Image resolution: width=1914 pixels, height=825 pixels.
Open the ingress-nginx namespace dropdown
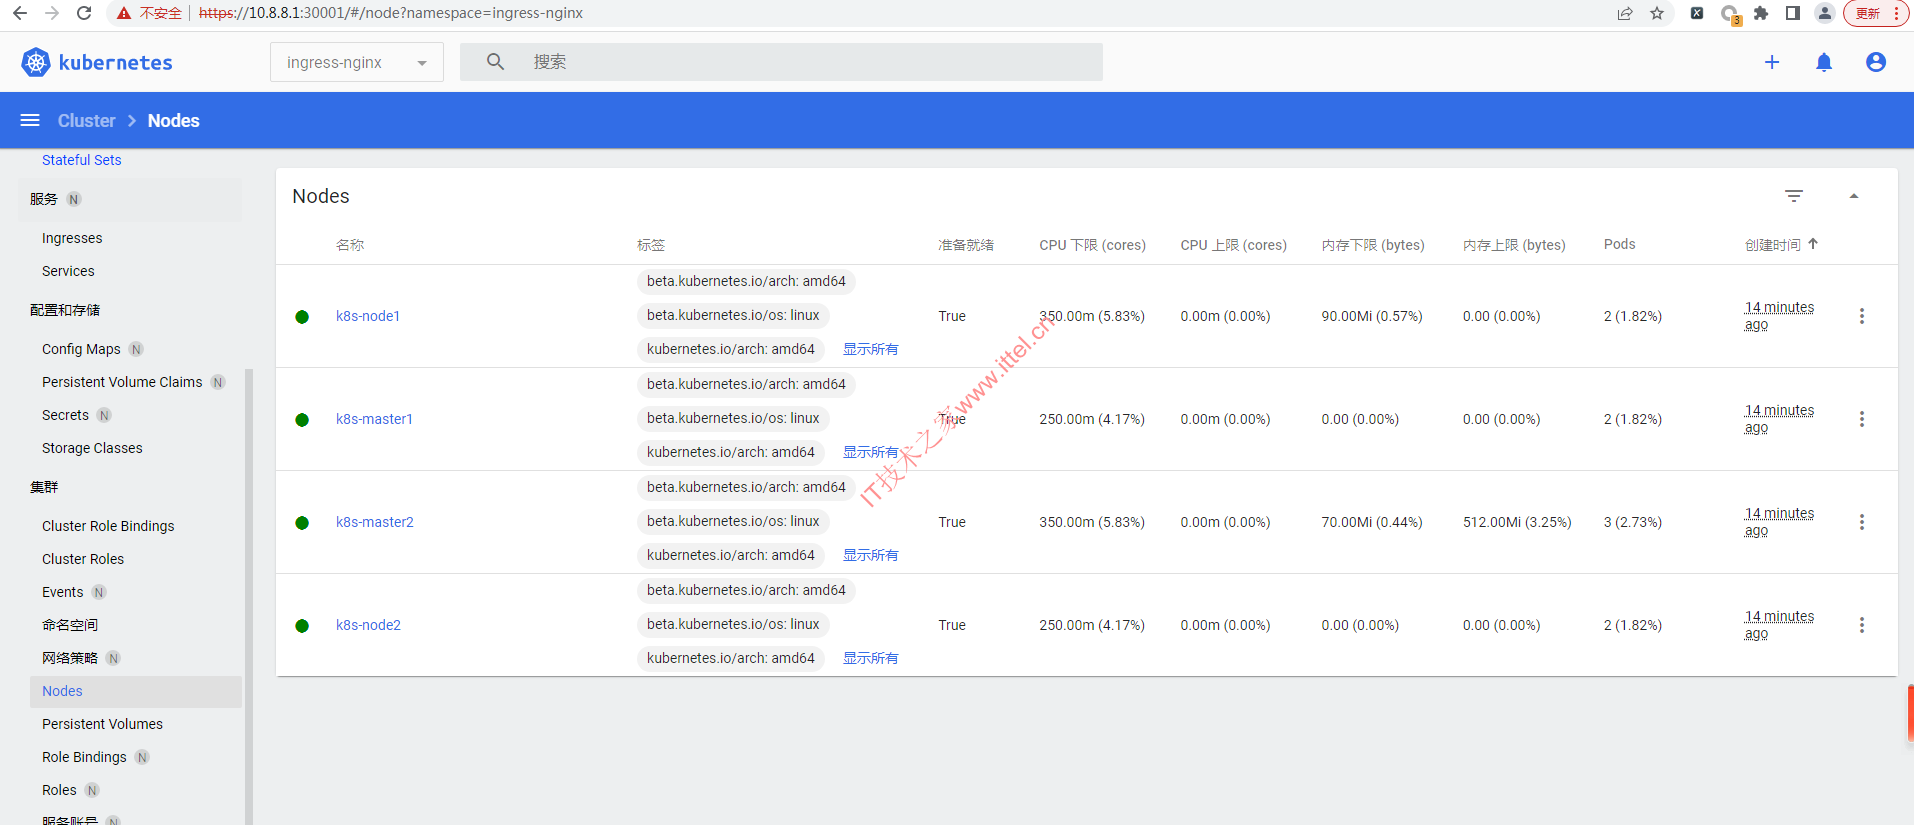point(357,62)
